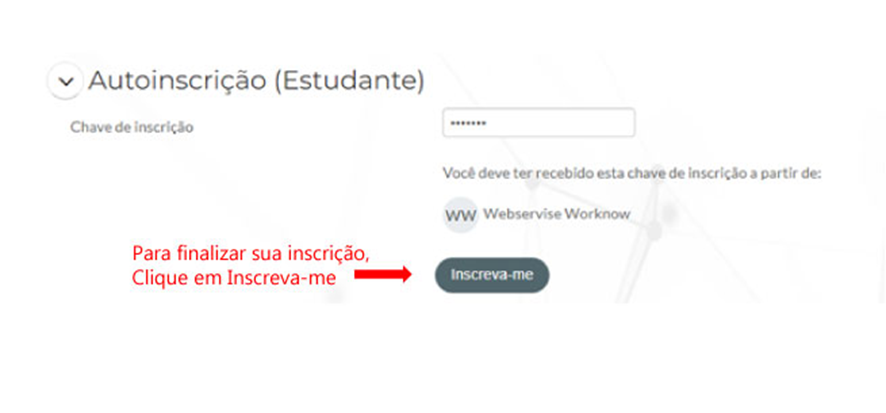This screenshot has width=886, height=413.
Task: Open the WW user avatar icon
Action: pyautogui.click(x=461, y=215)
